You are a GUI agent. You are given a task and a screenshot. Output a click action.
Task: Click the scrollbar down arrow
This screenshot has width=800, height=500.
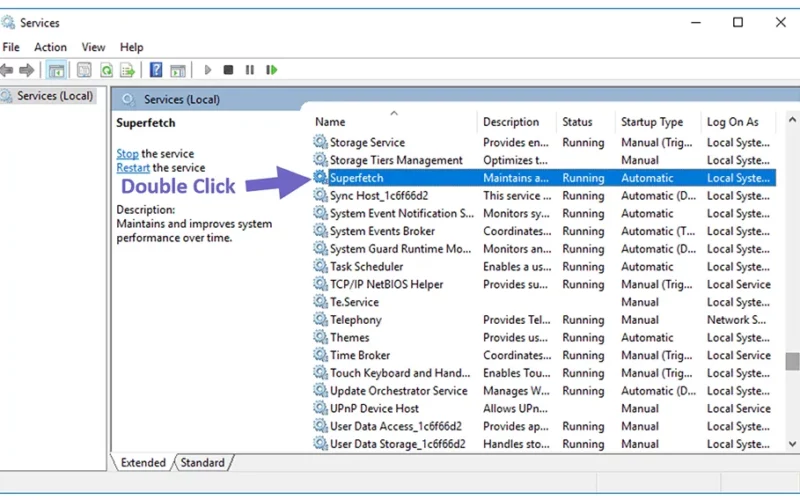[x=792, y=444]
